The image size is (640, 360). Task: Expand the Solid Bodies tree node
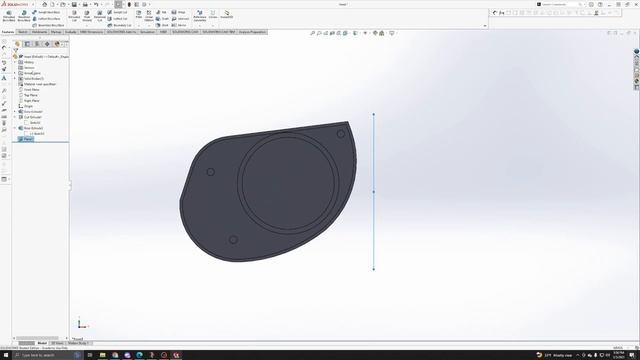pyautogui.click(x=15, y=78)
